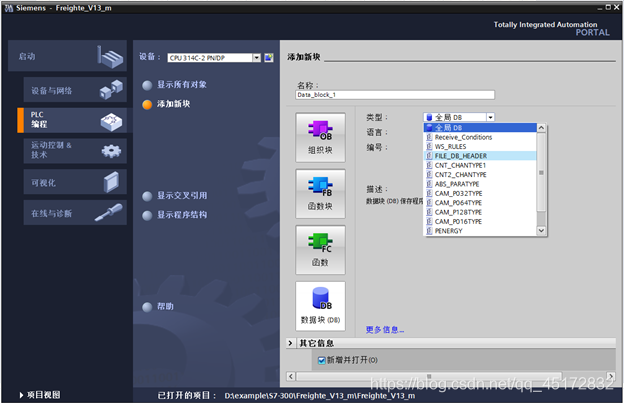The width and height of the screenshot is (624, 403).
Task: Choose CNT_CHANTYPE1 in the type list
Action: point(480,165)
